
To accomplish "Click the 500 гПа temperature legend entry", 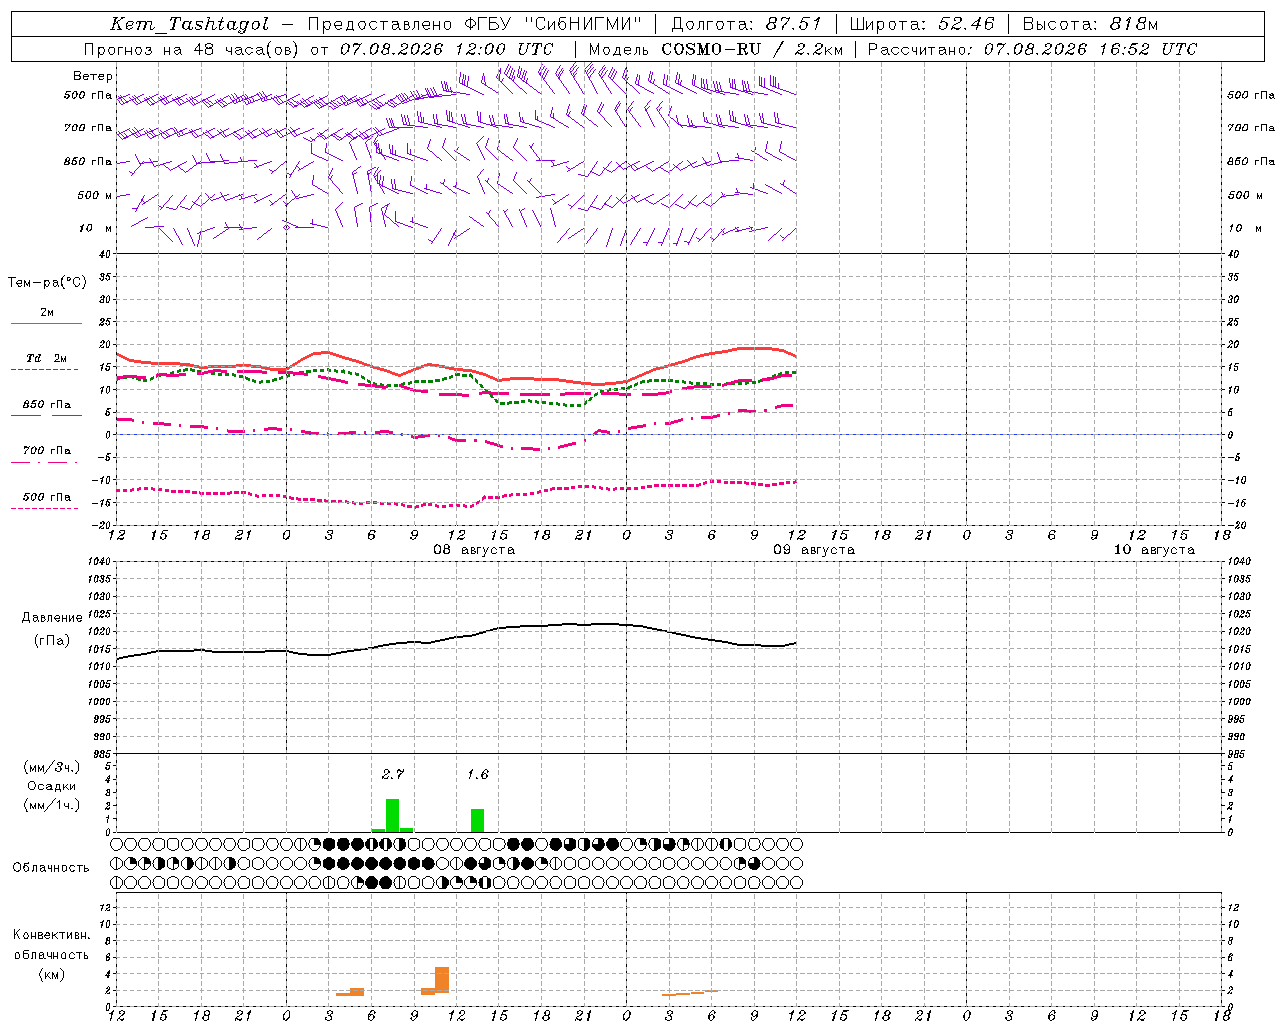I will click(x=47, y=497).
